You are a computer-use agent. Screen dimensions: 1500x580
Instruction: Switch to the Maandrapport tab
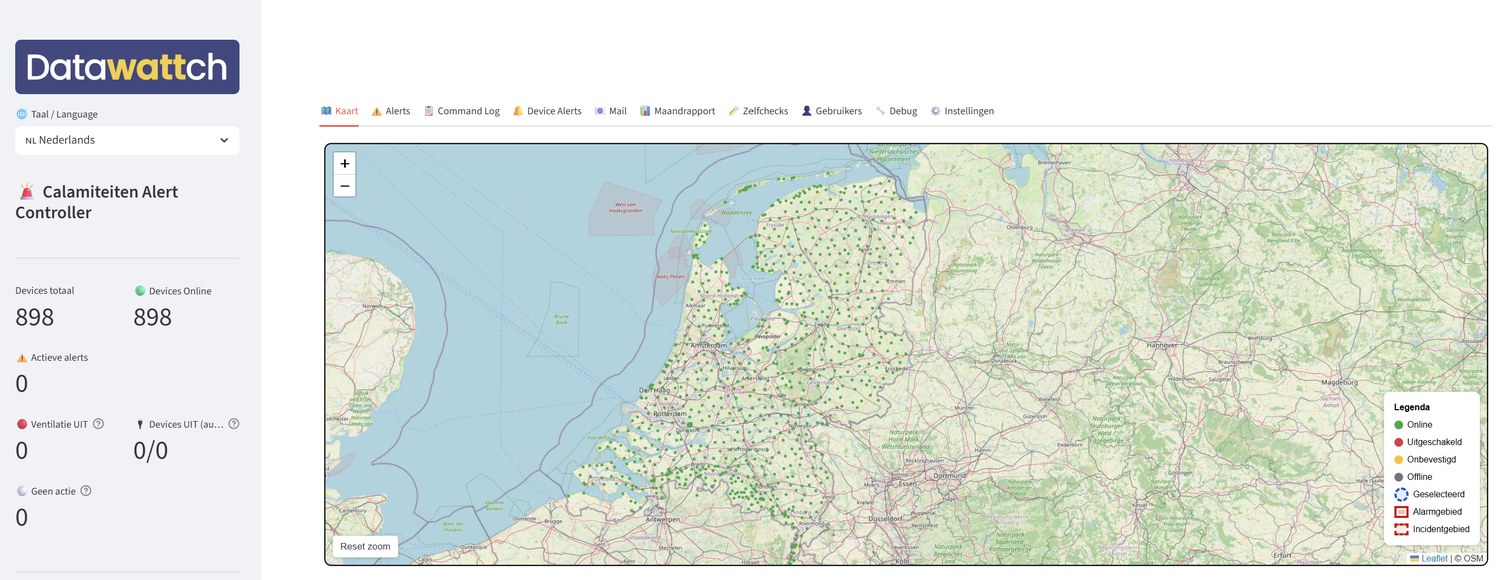[677, 111]
